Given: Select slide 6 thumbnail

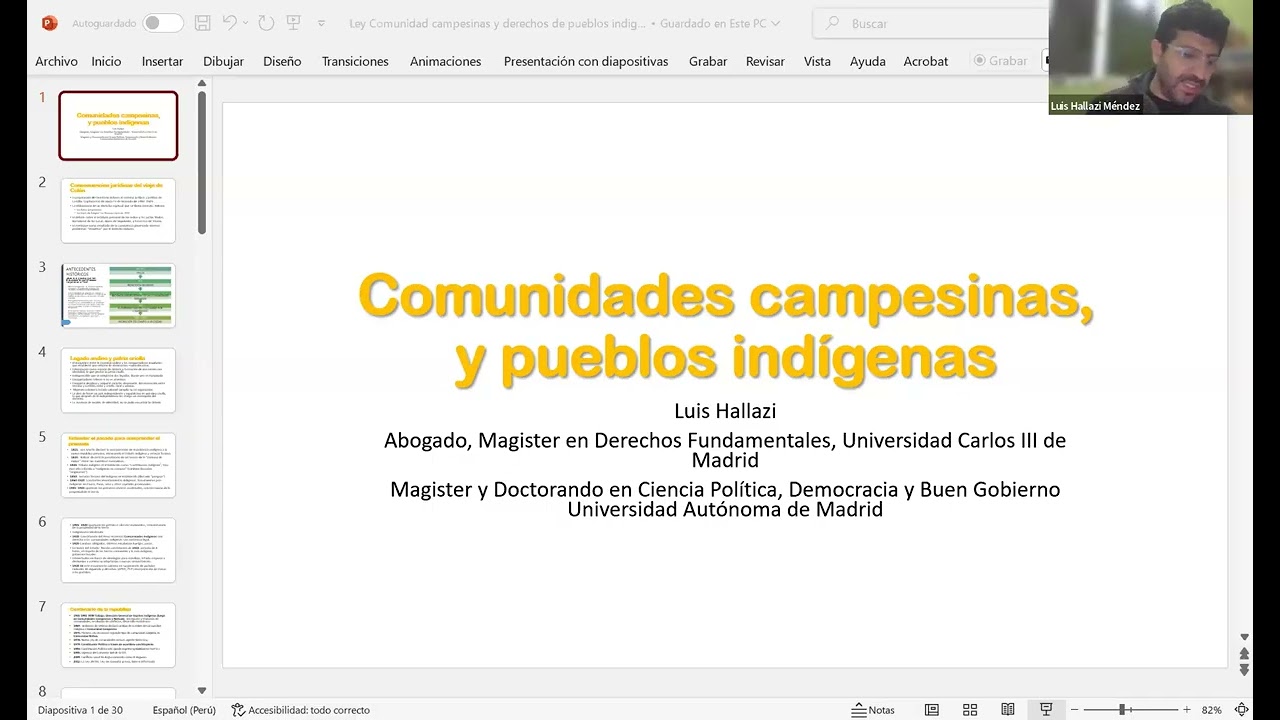Looking at the screenshot, I should (x=118, y=550).
